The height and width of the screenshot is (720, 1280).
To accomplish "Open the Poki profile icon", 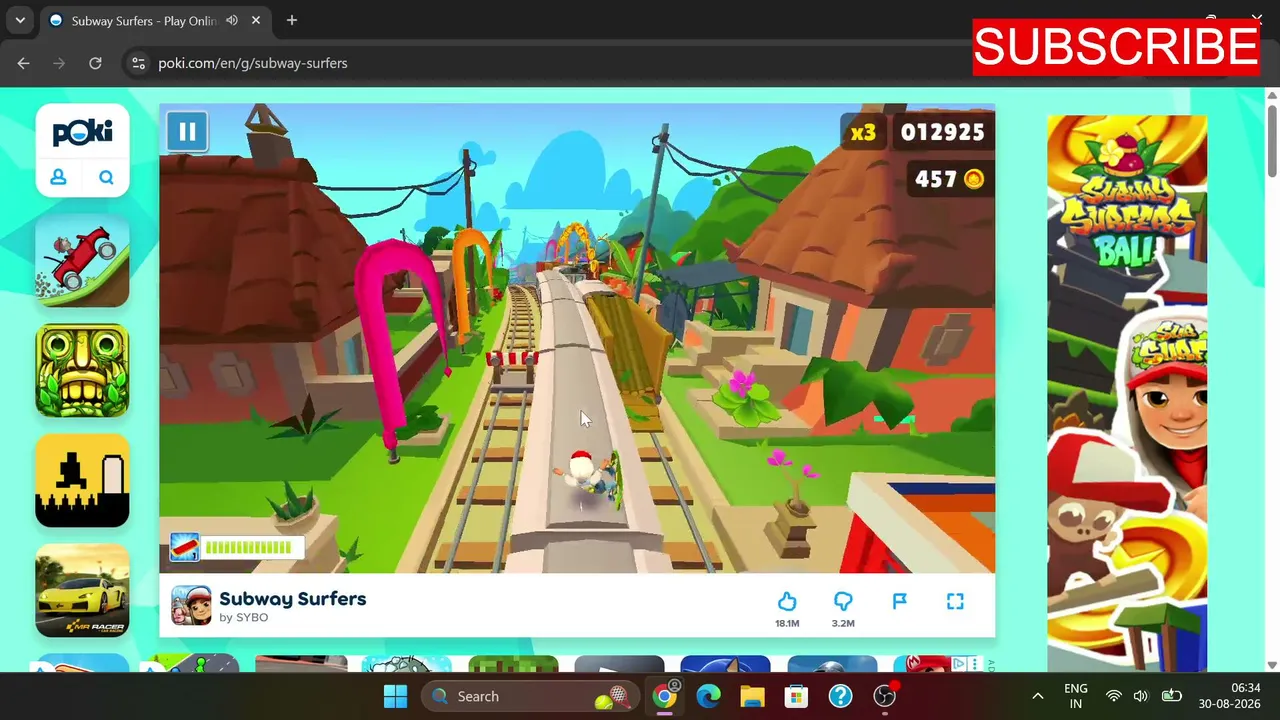I will pos(58,177).
